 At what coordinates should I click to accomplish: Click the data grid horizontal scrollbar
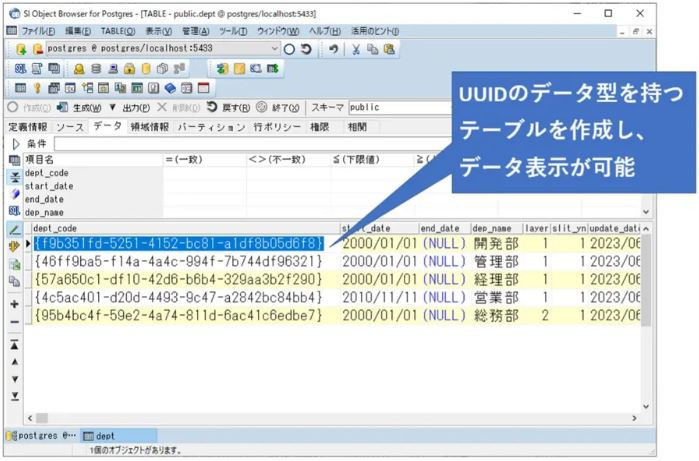coord(331,418)
